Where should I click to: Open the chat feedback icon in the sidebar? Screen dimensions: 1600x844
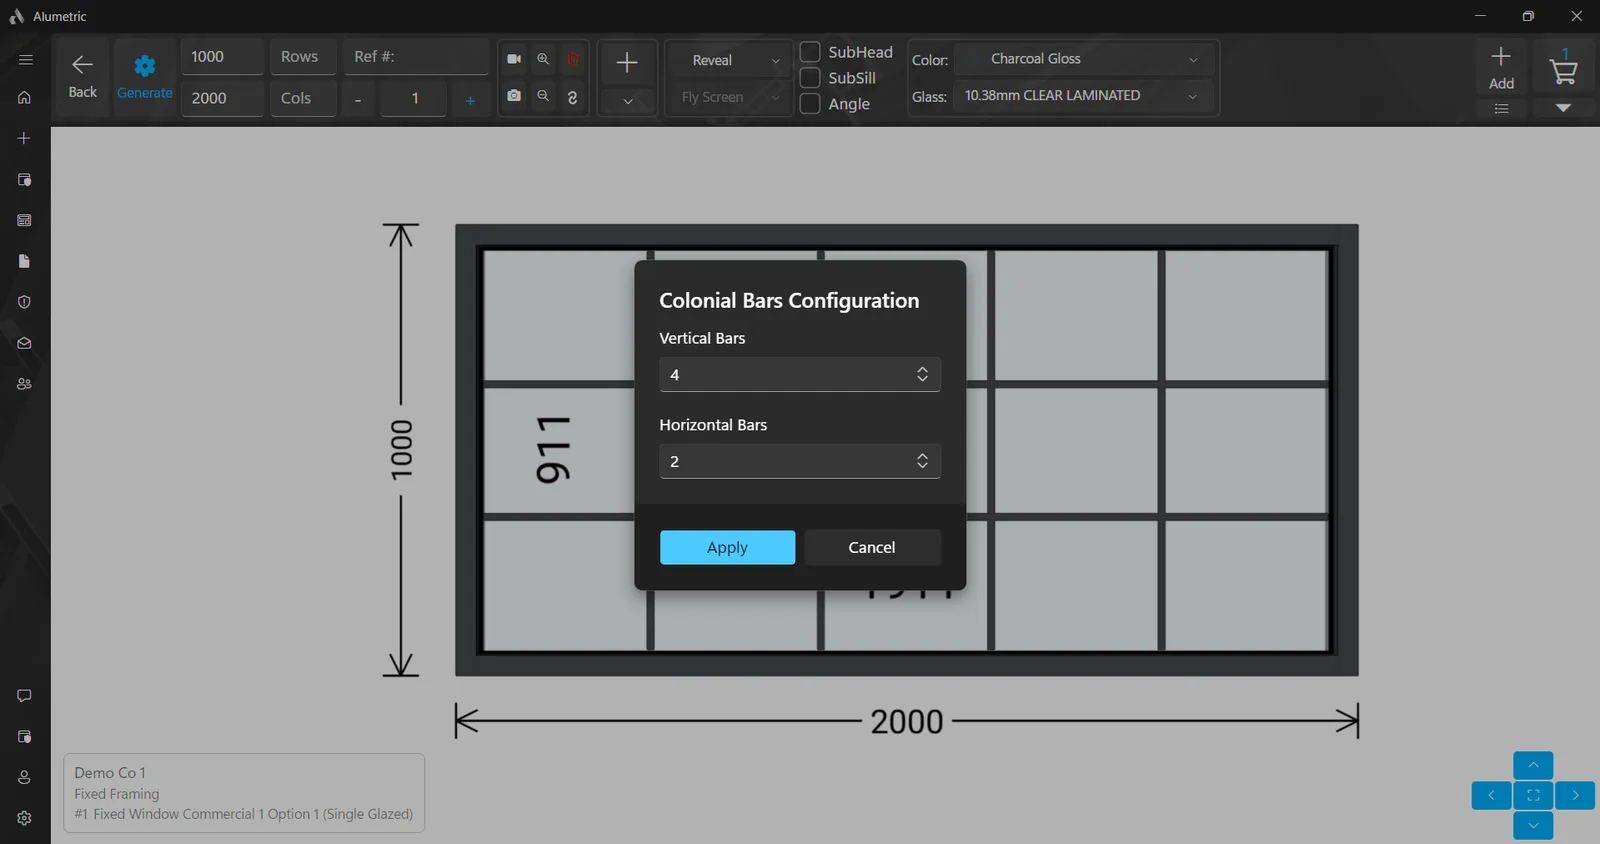[x=25, y=696]
